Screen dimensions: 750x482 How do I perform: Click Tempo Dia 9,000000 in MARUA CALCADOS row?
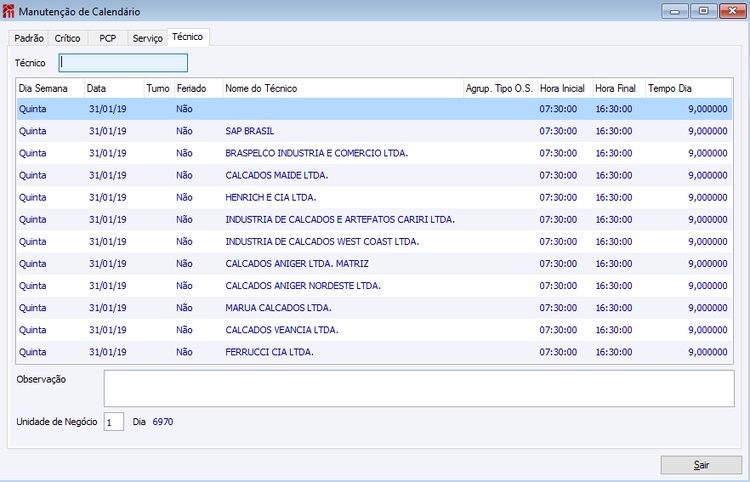708,308
